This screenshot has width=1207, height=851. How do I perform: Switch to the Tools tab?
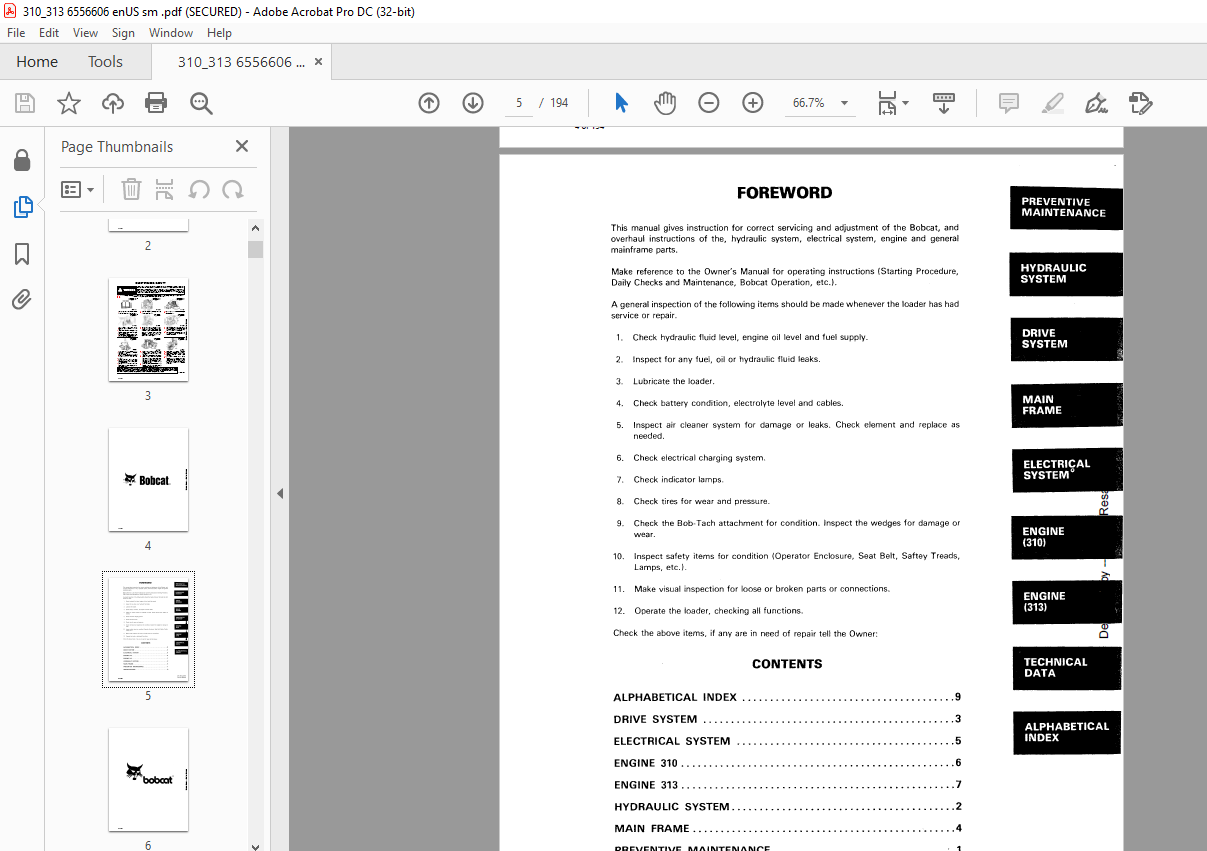(105, 62)
